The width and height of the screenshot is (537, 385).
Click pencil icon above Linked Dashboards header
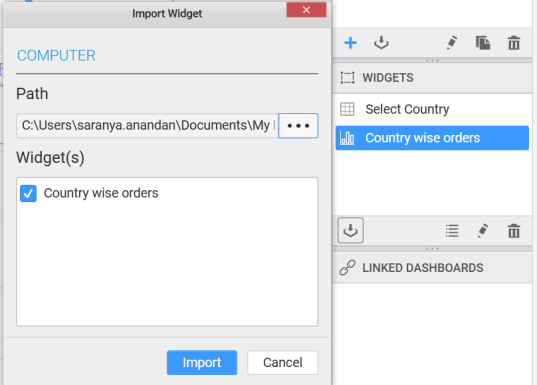[x=483, y=231]
